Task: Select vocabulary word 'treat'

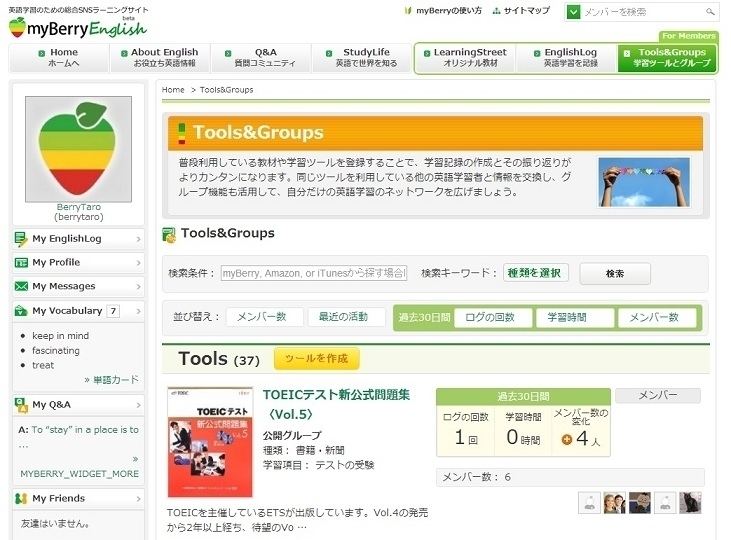Action: point(43,365)
